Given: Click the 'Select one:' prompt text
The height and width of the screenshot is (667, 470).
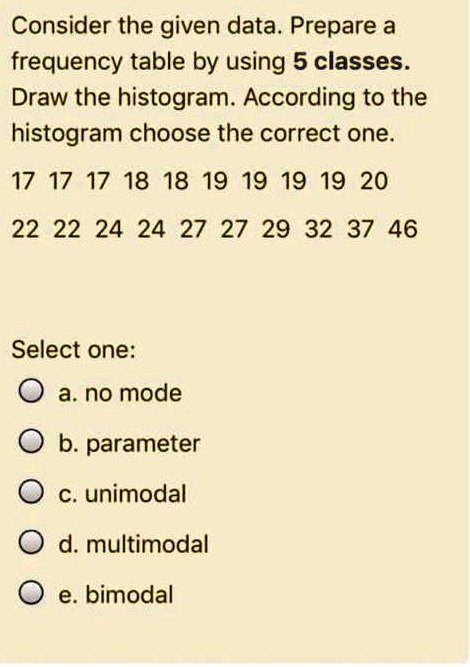Looking at the screenshot, I should (x=74, y=350).
